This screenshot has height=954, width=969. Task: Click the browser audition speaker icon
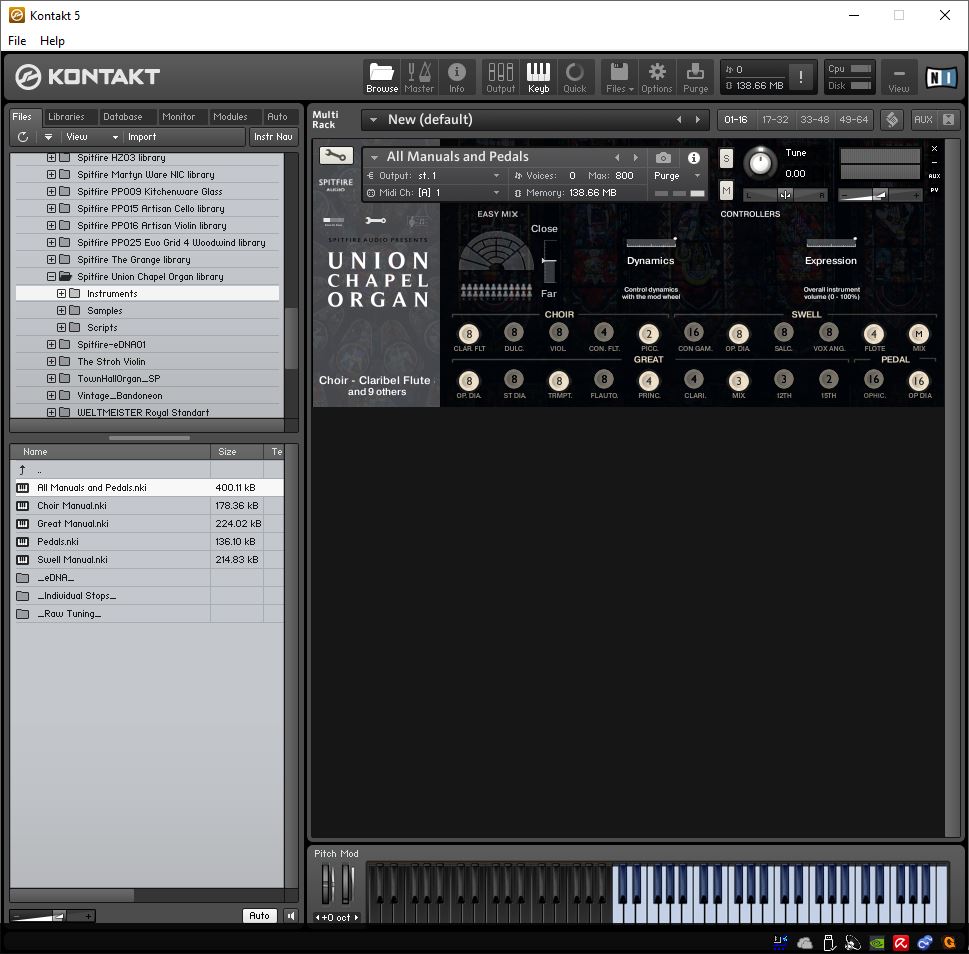(x=290, y=916)
